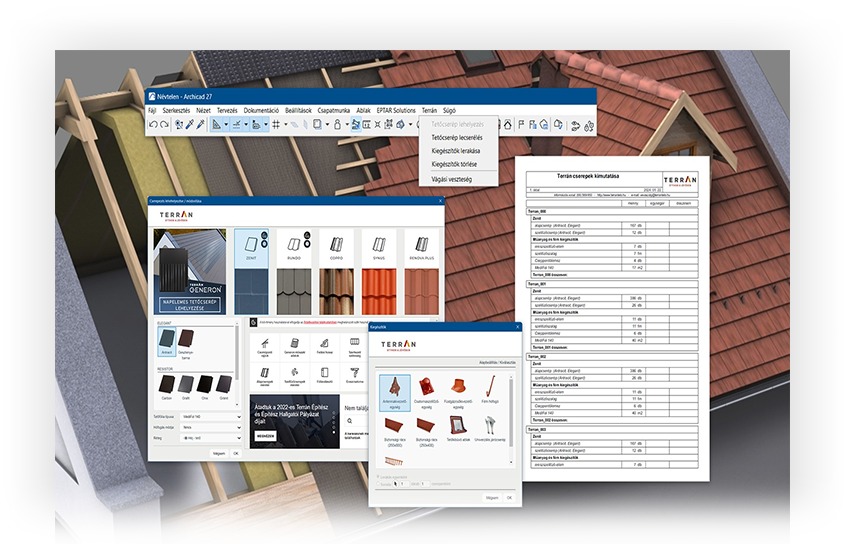Toggle the grid snap hash icon

[276, 124]
